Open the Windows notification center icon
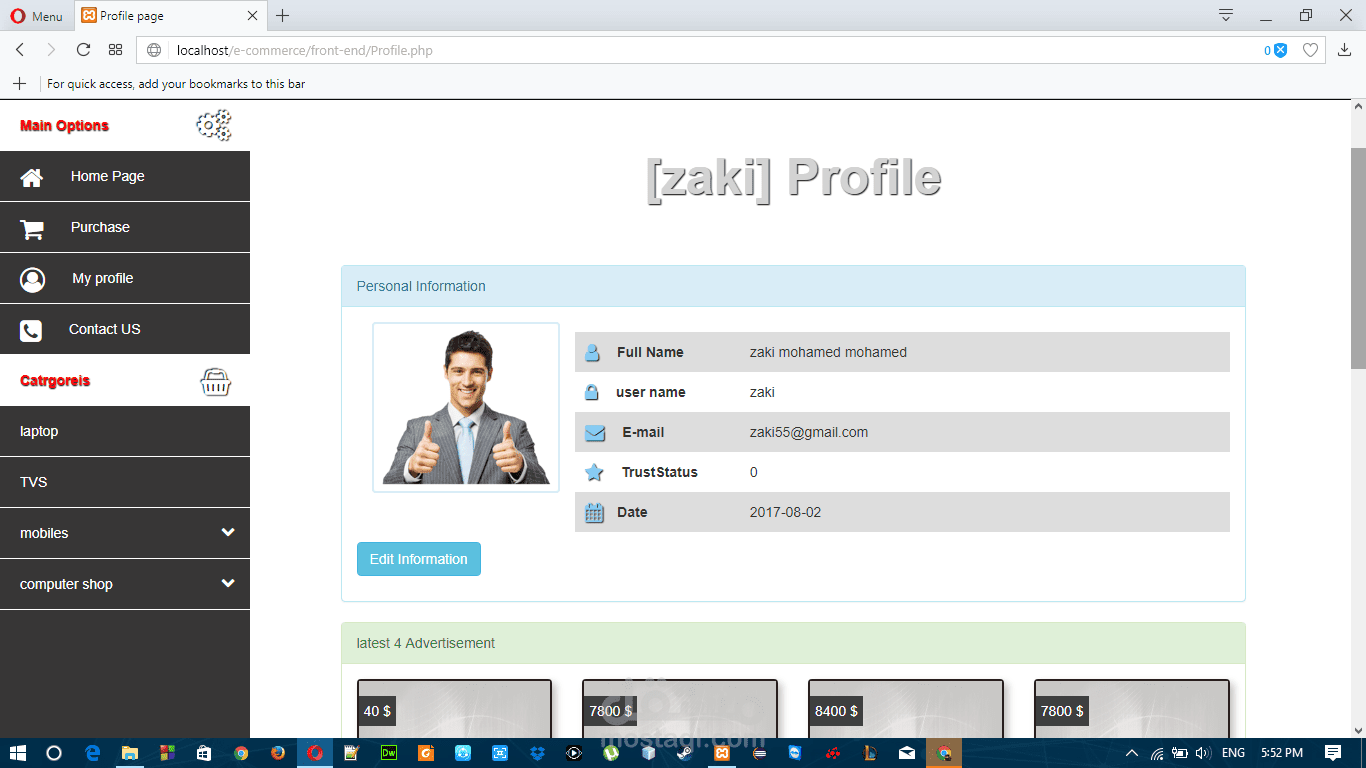Screen dimensions: 1366x768 pos(1333,753)
